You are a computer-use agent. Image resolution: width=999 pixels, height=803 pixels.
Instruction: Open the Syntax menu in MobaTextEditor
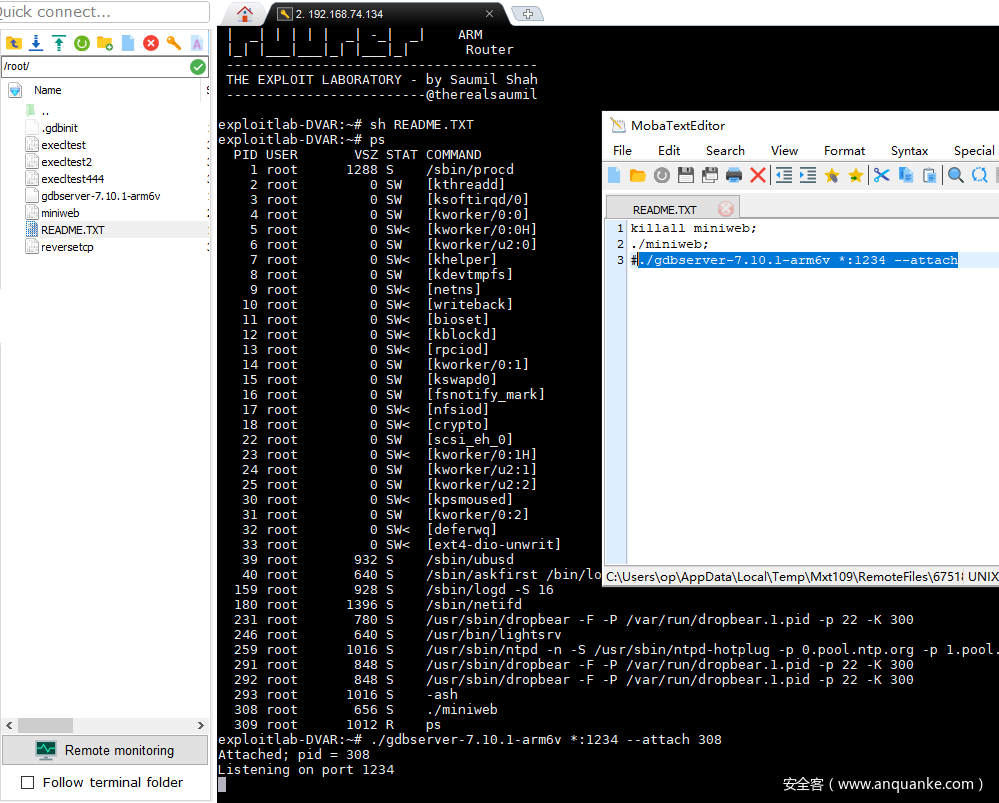(909, 150)
